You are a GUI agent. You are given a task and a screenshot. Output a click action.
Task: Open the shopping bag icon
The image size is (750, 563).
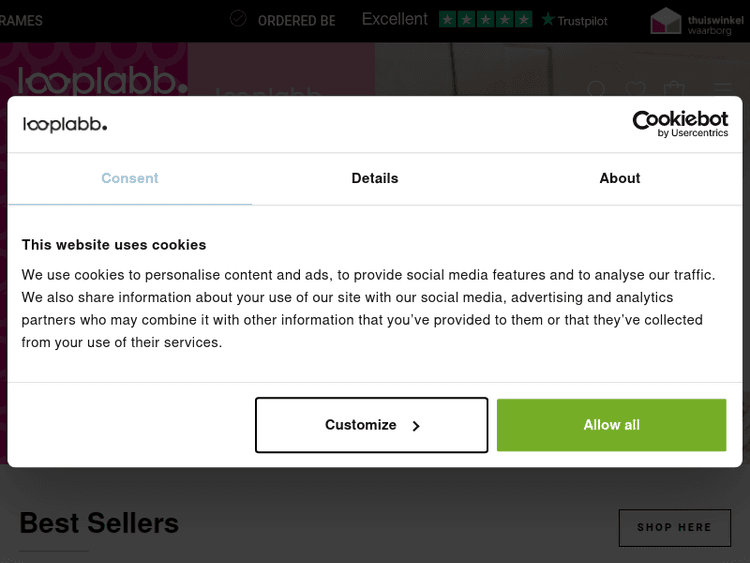[x=675, y=90]
